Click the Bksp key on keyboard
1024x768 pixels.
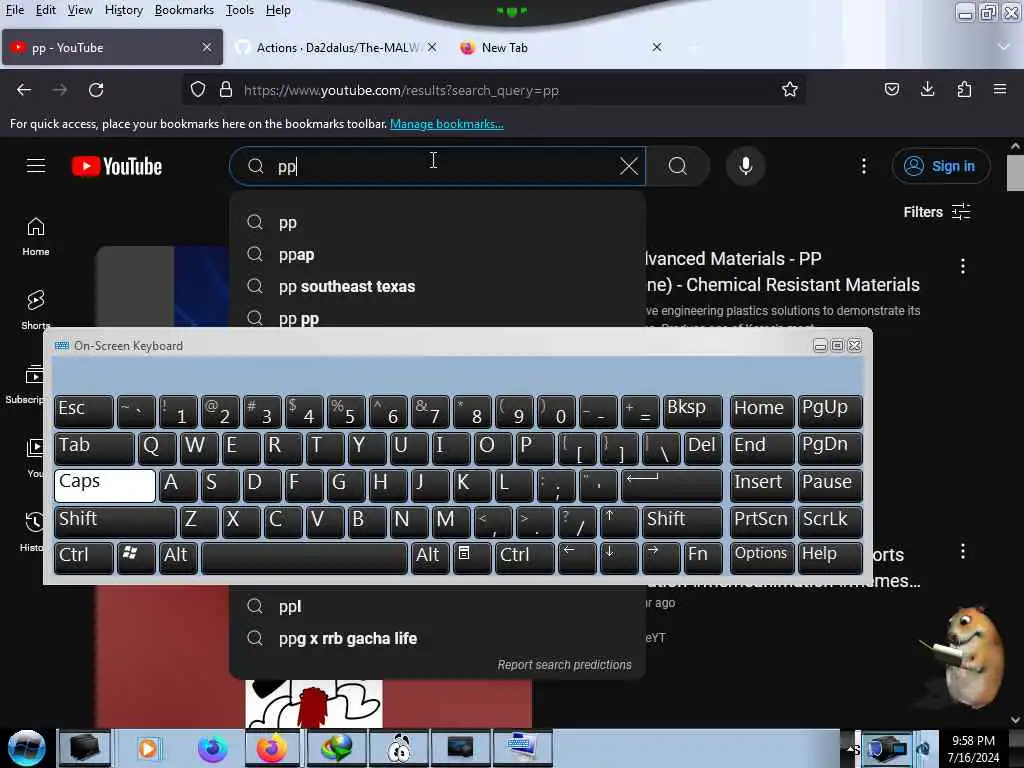pos(693,411)
